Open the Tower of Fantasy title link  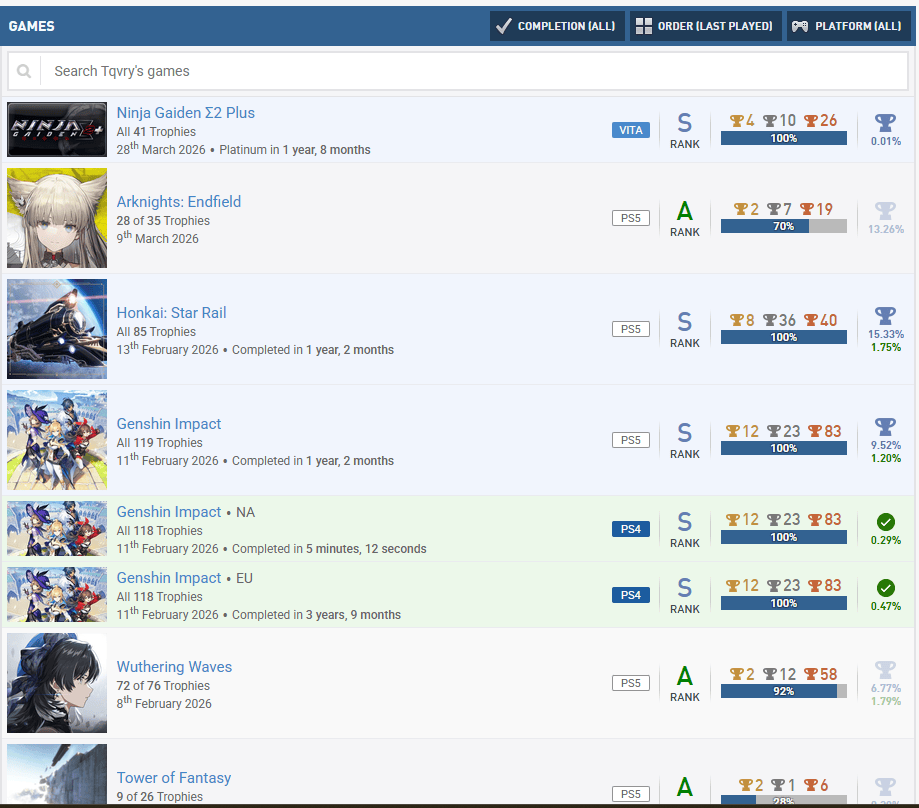pyautogui.click(x=174, y=778)
